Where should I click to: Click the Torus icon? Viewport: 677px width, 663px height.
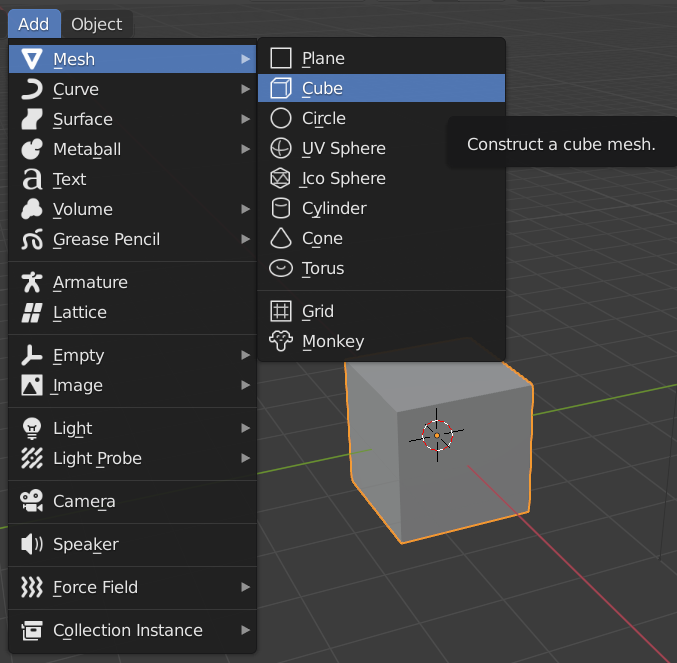281,268
